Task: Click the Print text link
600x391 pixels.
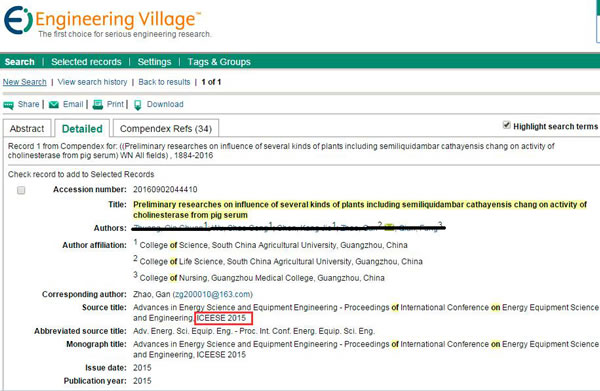Action: (x=115, y=104)
